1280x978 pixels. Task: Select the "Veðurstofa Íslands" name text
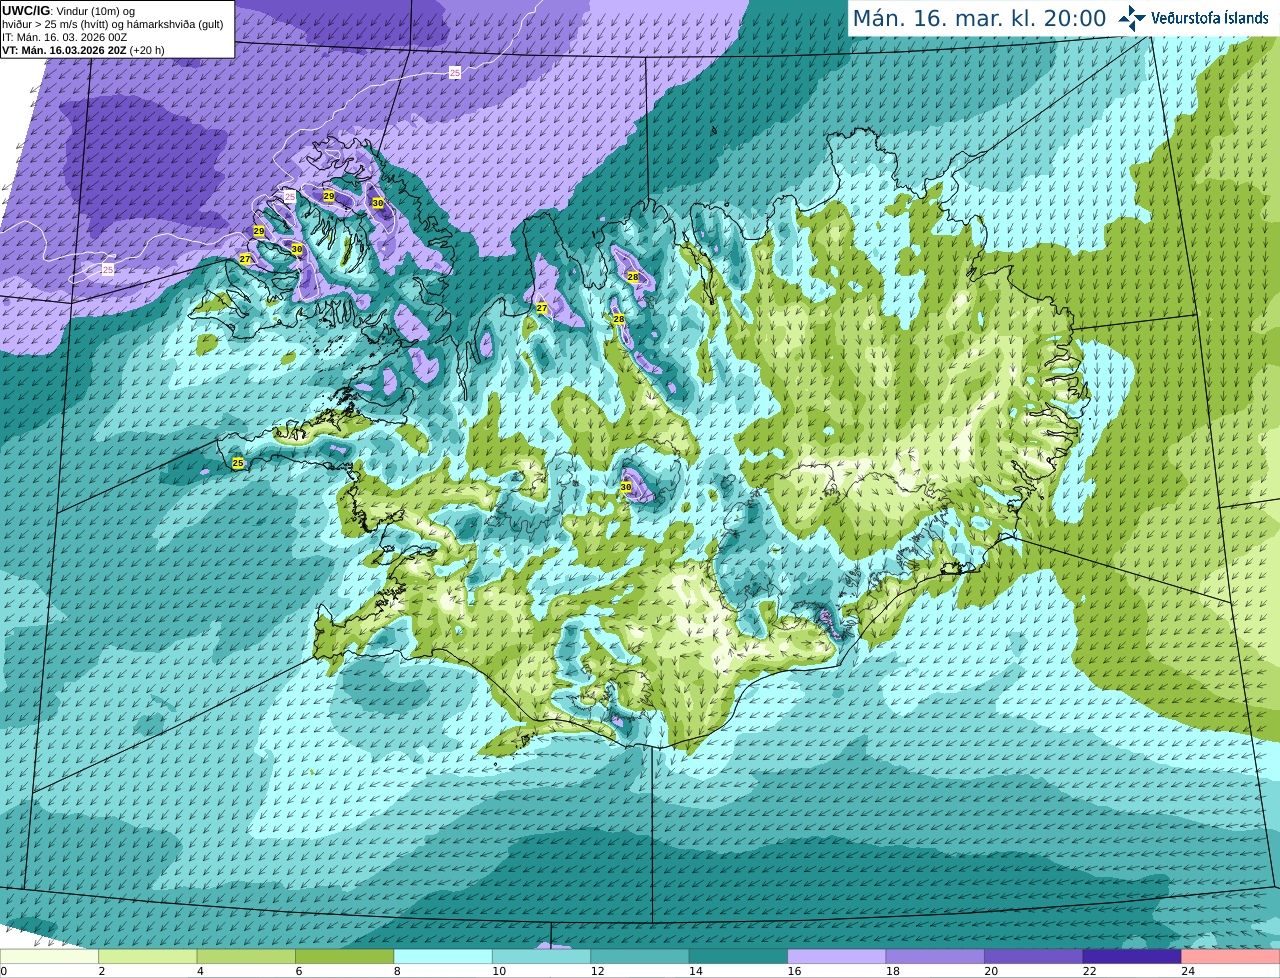[1210, 18]
